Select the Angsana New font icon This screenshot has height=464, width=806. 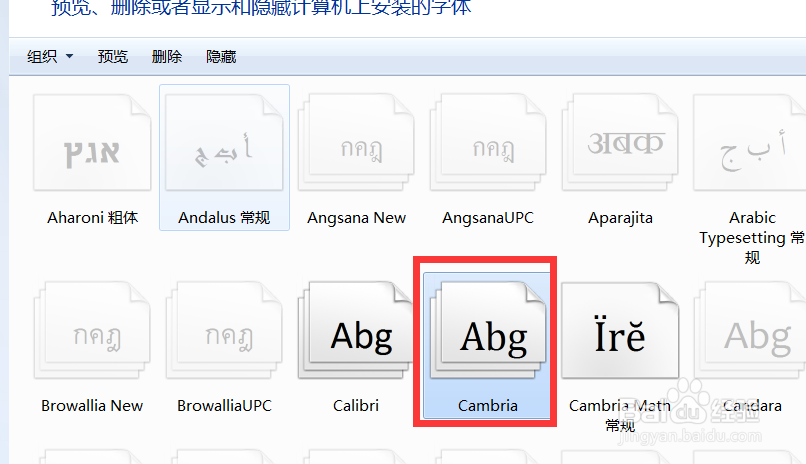coord(356,142)
